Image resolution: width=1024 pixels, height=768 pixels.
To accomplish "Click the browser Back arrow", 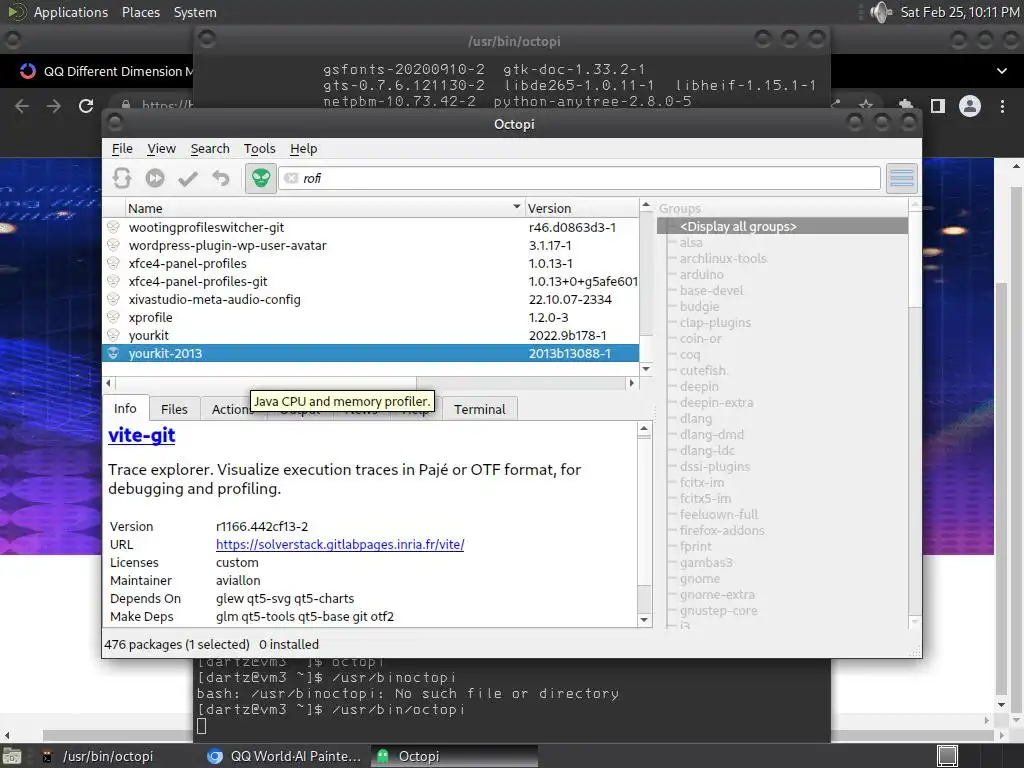I will click(22, 106).
